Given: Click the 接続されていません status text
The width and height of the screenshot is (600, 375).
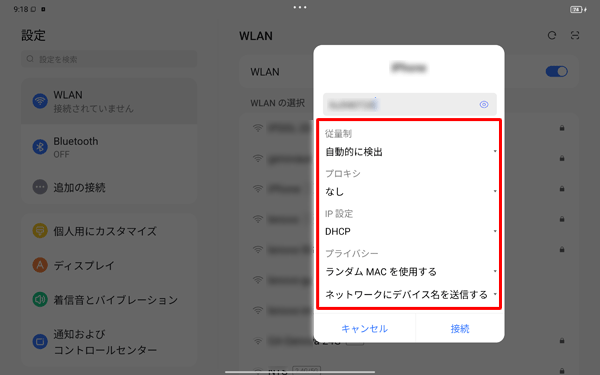Looking at the screenshot, I should (x=93, y=109).
